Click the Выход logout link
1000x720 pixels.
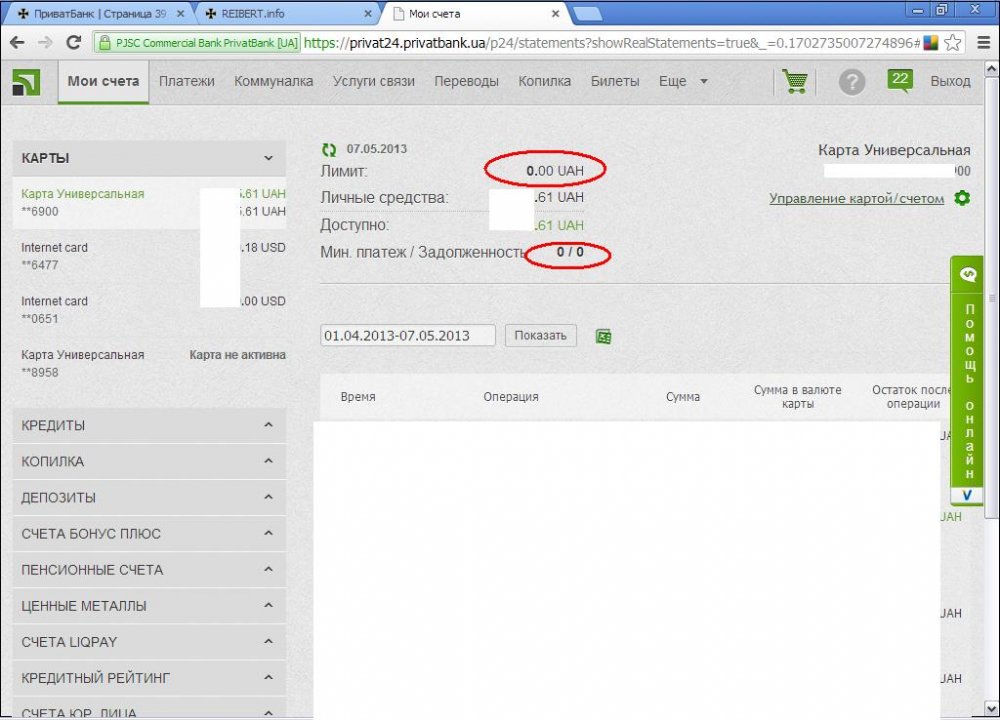(950, 82)
